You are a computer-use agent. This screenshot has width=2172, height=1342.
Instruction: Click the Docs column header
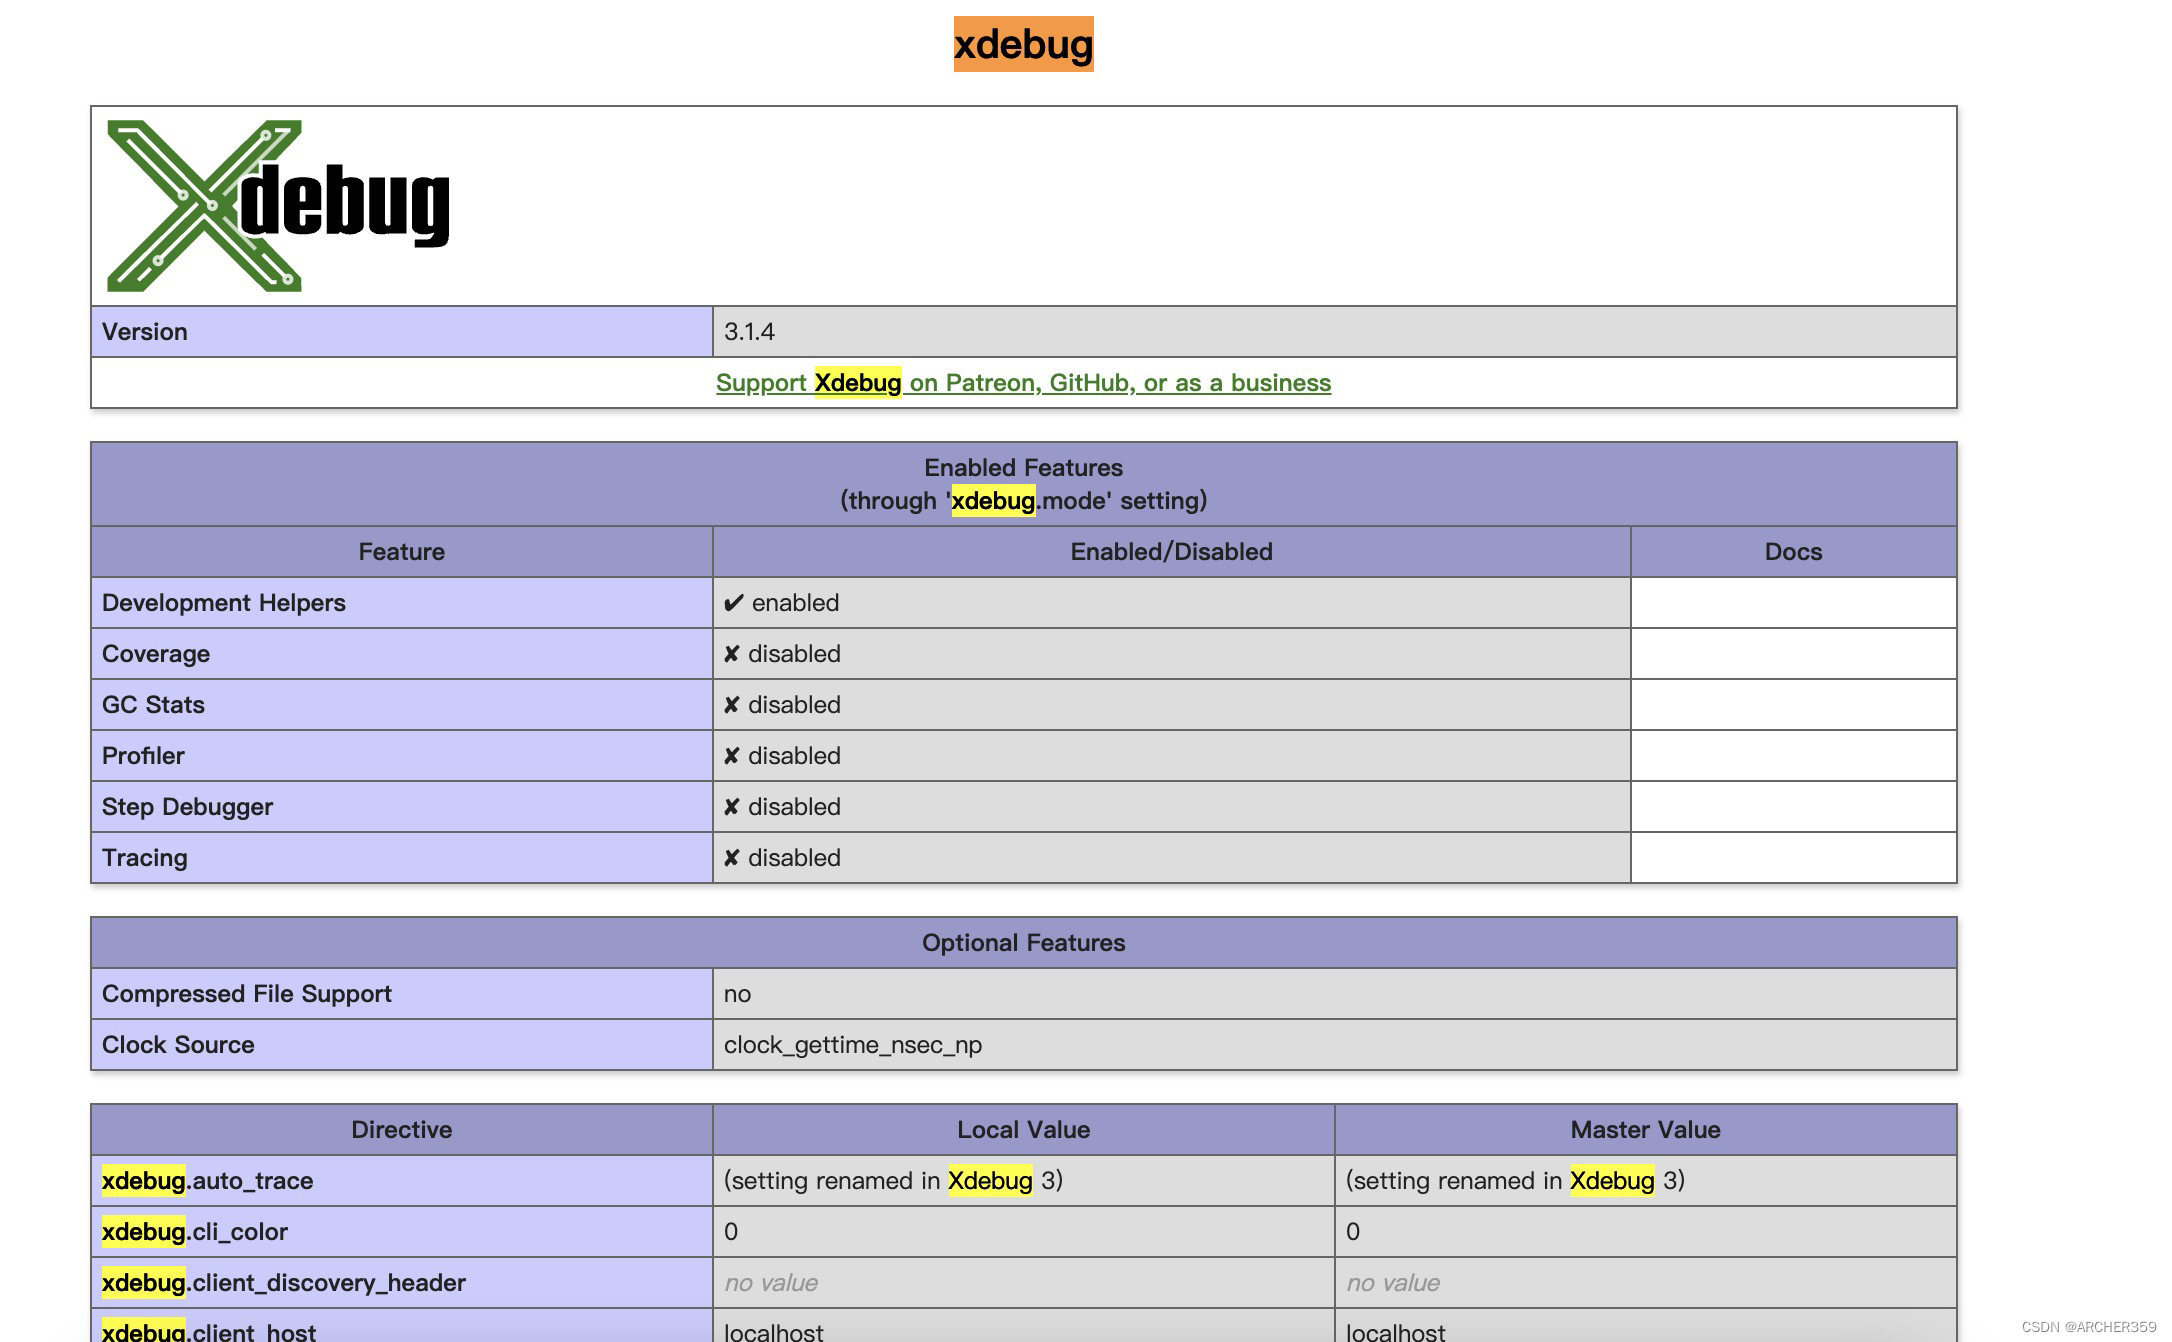pyautogui.click(x=1792, y=552)
